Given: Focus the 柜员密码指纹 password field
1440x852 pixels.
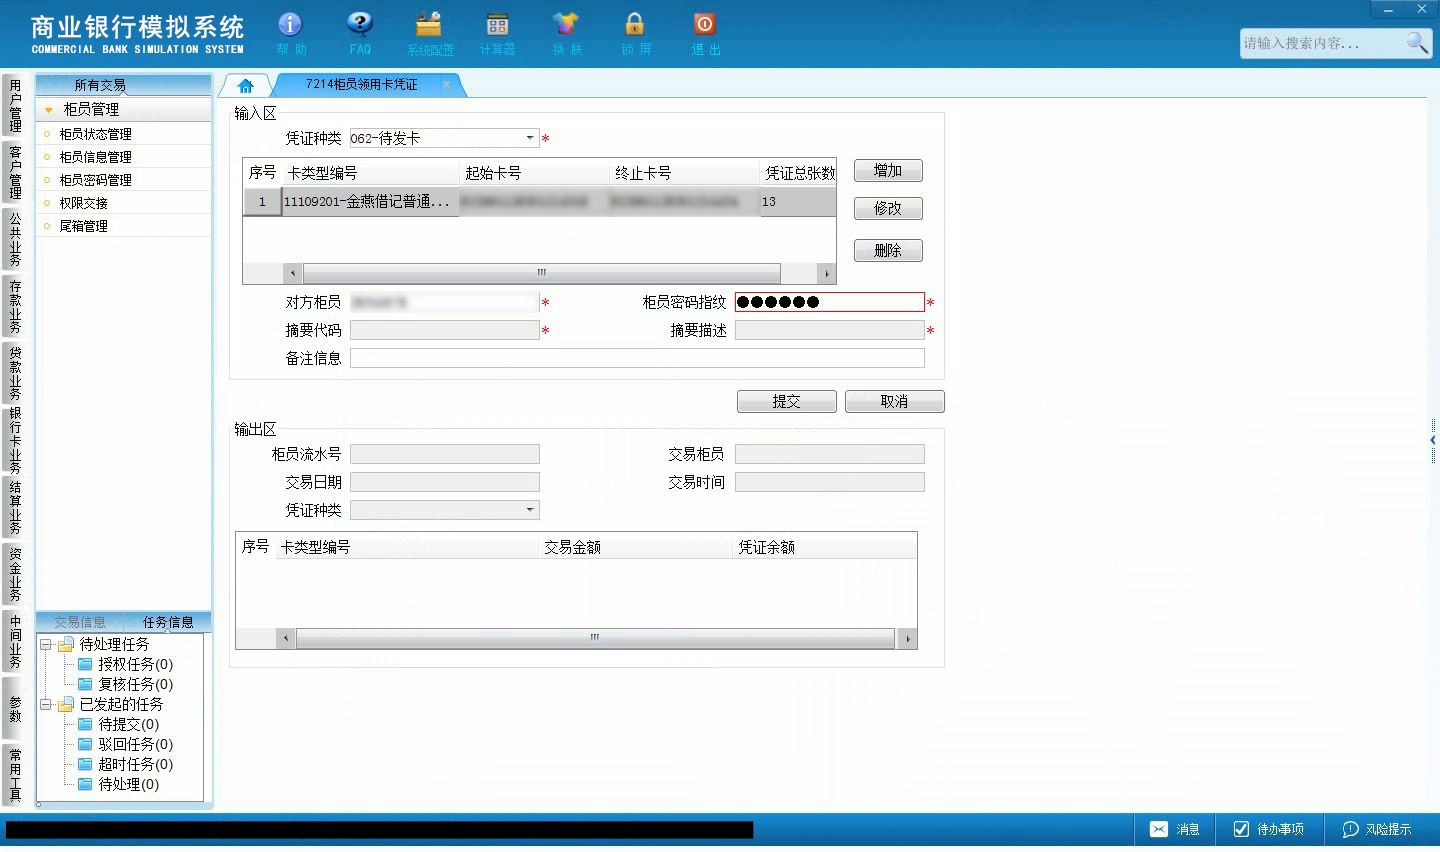Looking at the screenshot, I should pyautogui.click(x=829, y=302).
